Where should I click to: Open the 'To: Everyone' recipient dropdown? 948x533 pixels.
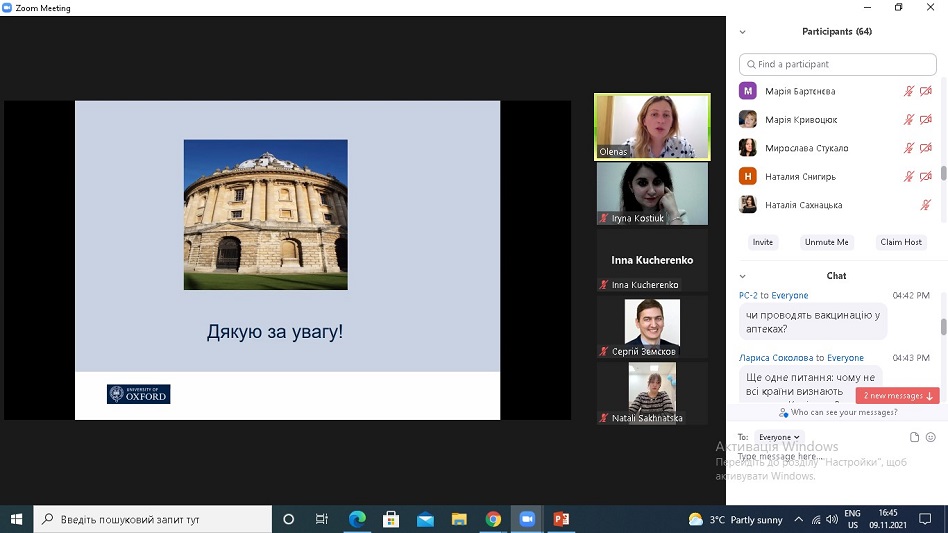pos(779,437)
